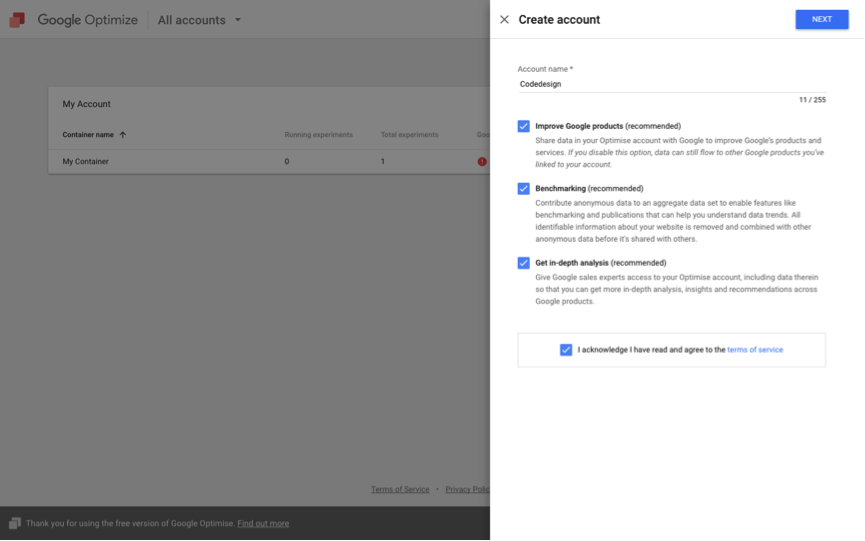
Task: Close the Create account panel
Action: tap(504, 20)
